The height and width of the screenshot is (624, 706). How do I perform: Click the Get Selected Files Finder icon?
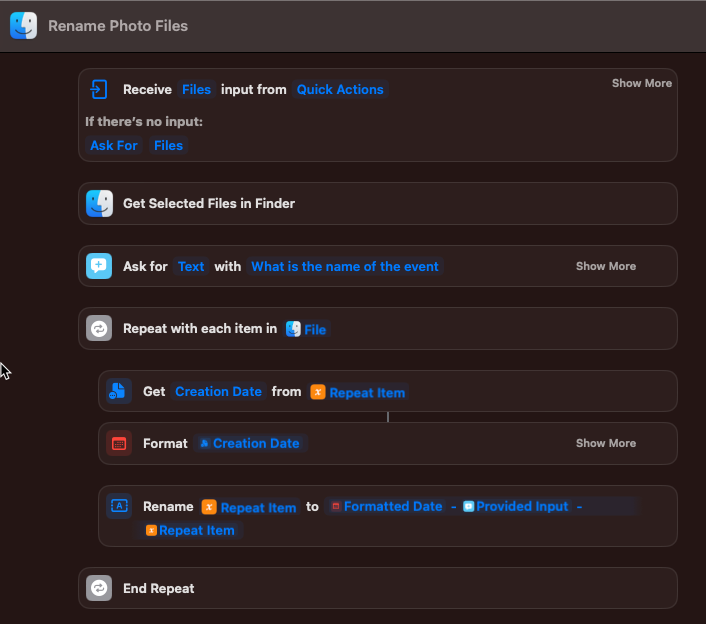tap(99, 203)
